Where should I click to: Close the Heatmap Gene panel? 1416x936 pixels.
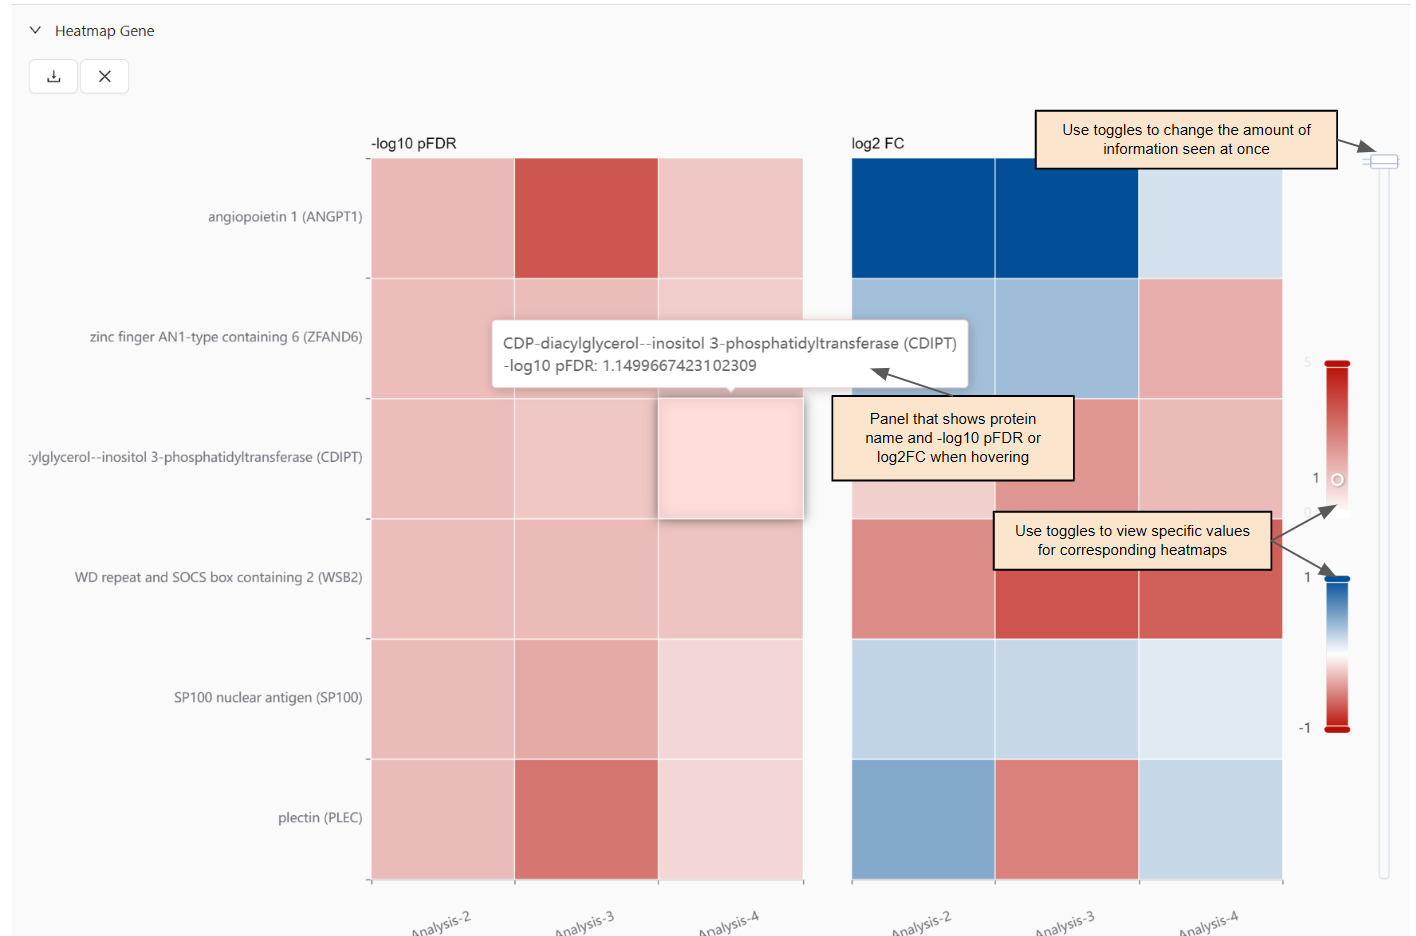104,76
